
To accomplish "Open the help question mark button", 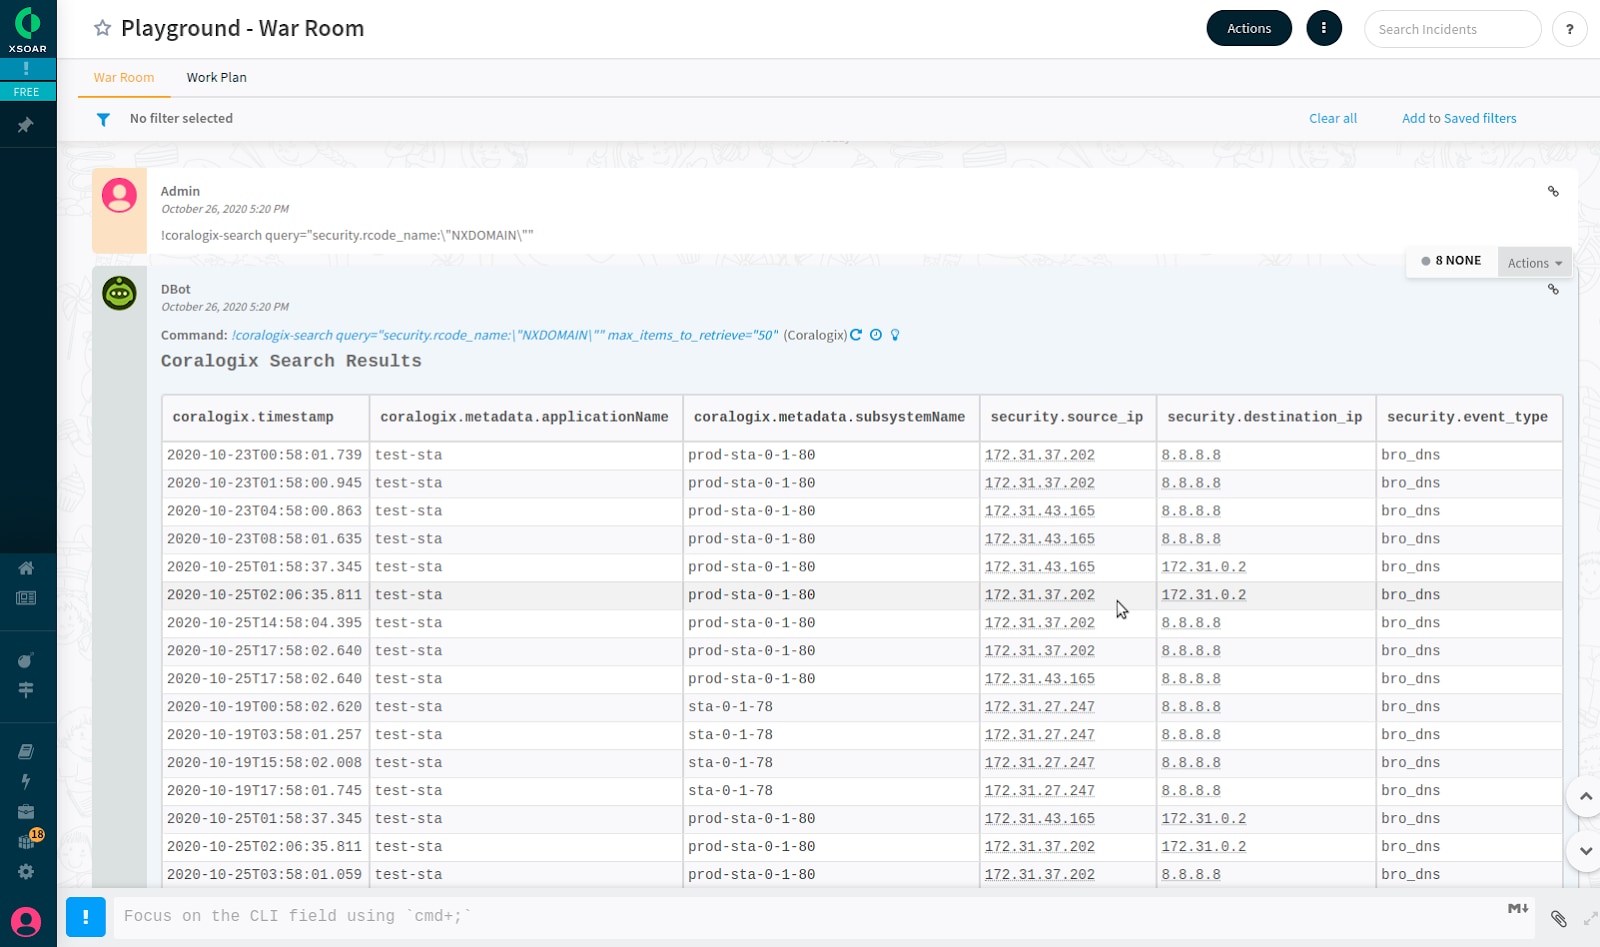I will [1570, 29].
